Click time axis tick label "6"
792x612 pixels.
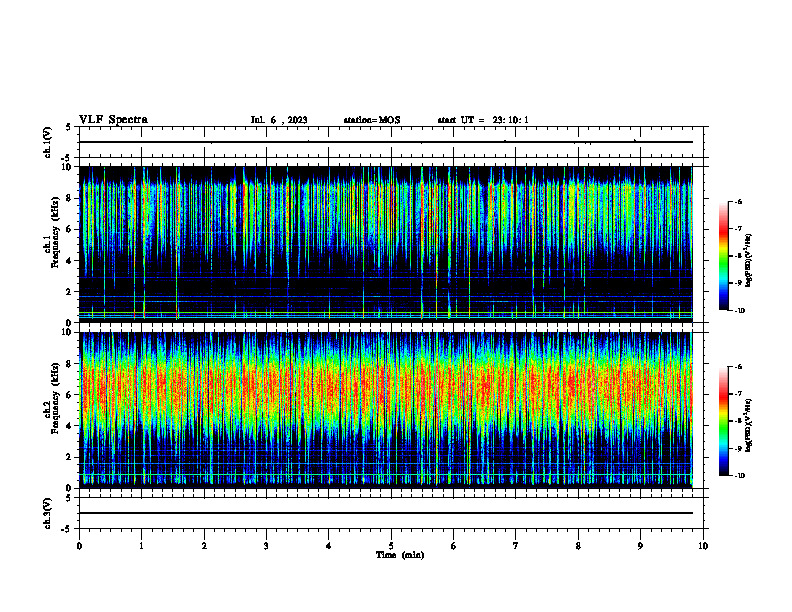454,546
